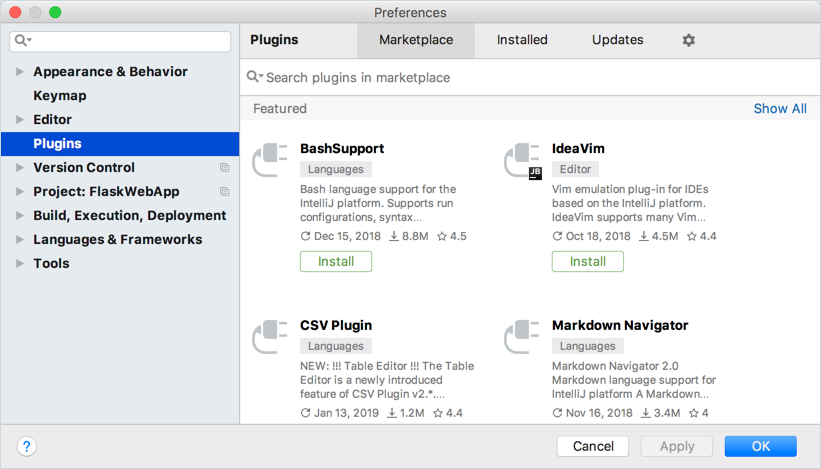Install the IdeaVim plugin

587,261
